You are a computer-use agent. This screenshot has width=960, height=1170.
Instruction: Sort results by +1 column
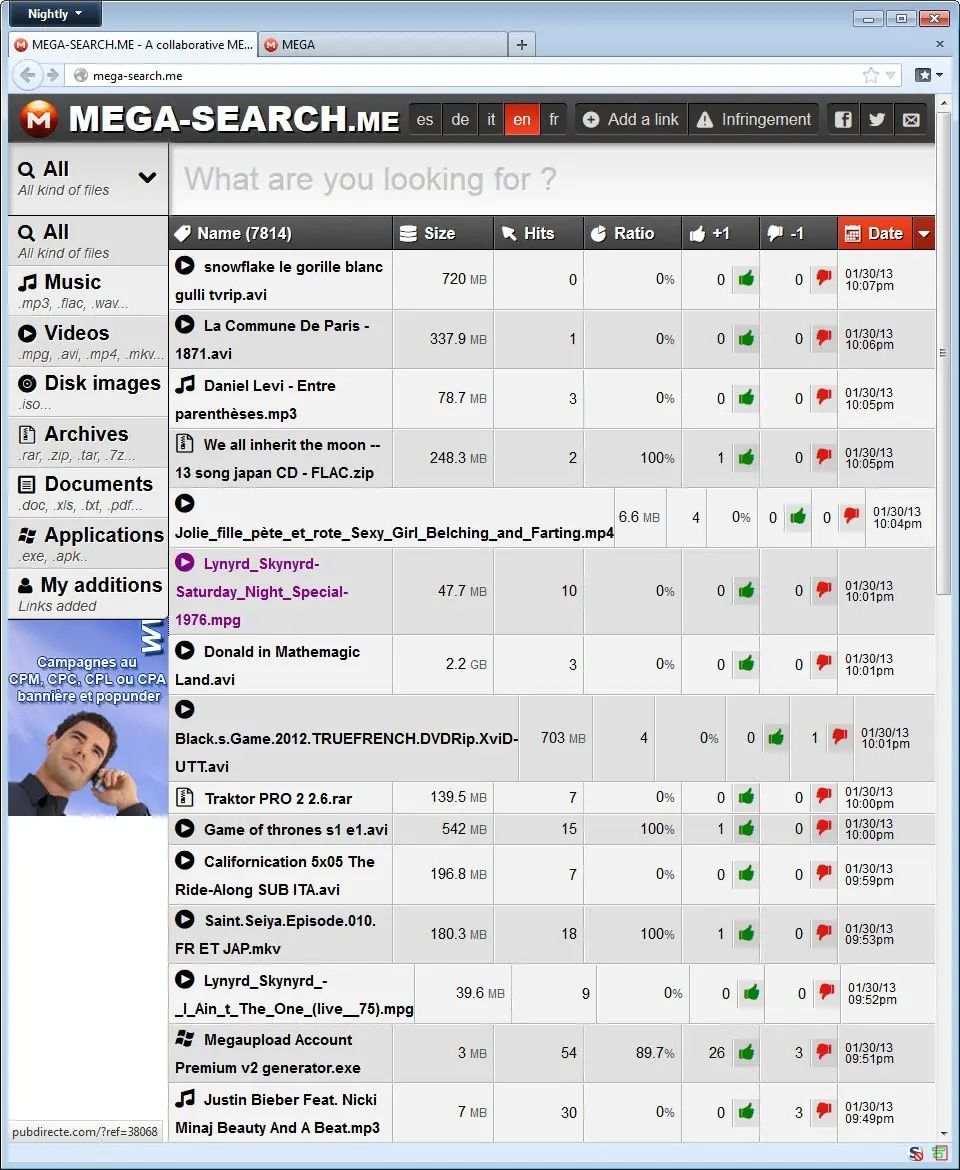coord(721,234)
